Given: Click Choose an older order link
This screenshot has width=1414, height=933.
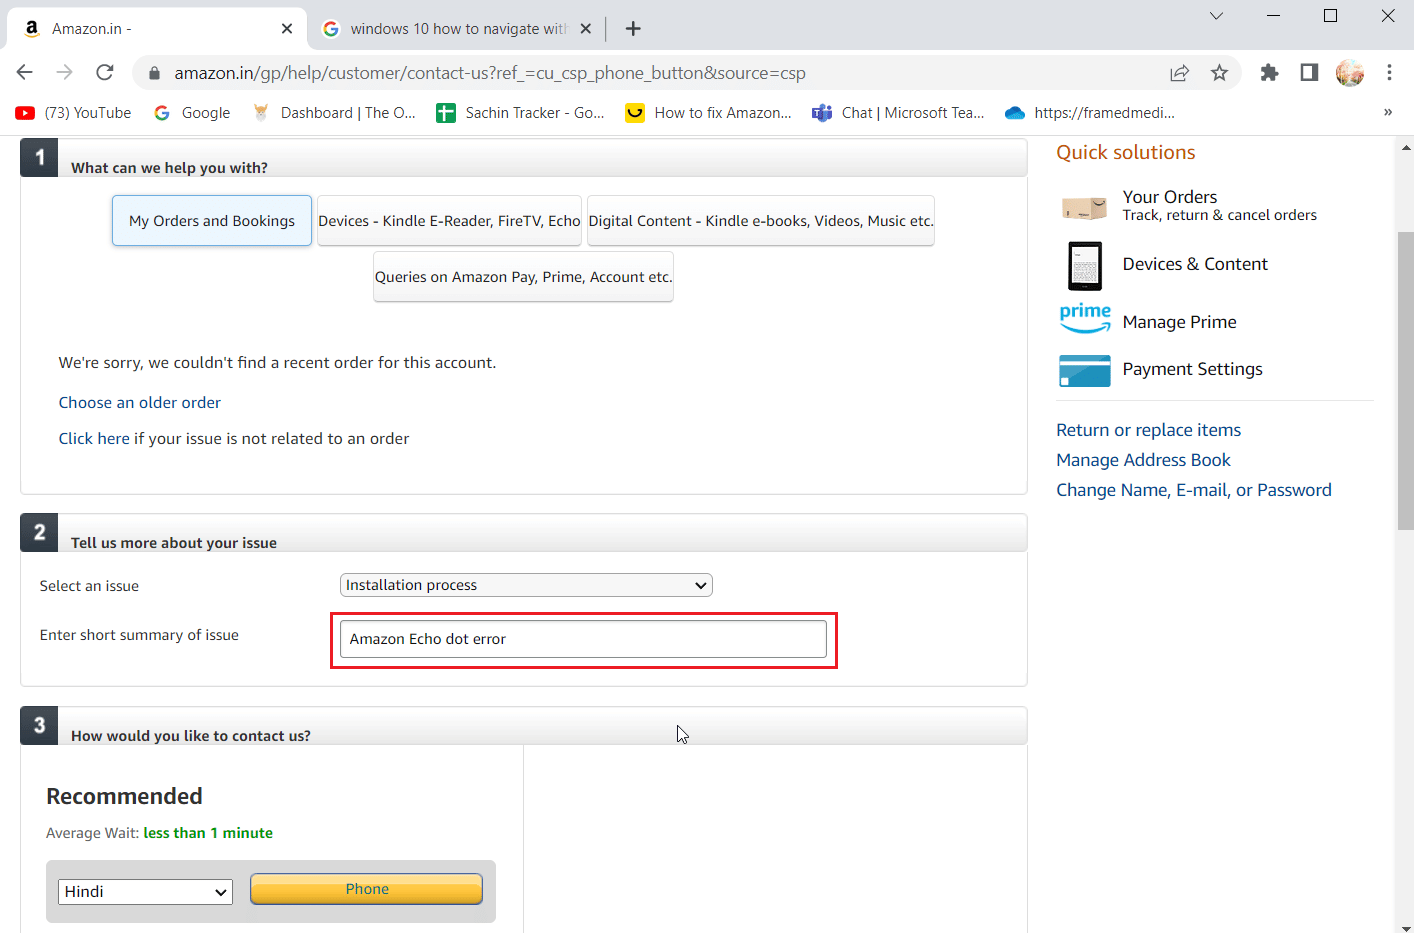Looking at the screenshot, I should [x=140, y=402].
